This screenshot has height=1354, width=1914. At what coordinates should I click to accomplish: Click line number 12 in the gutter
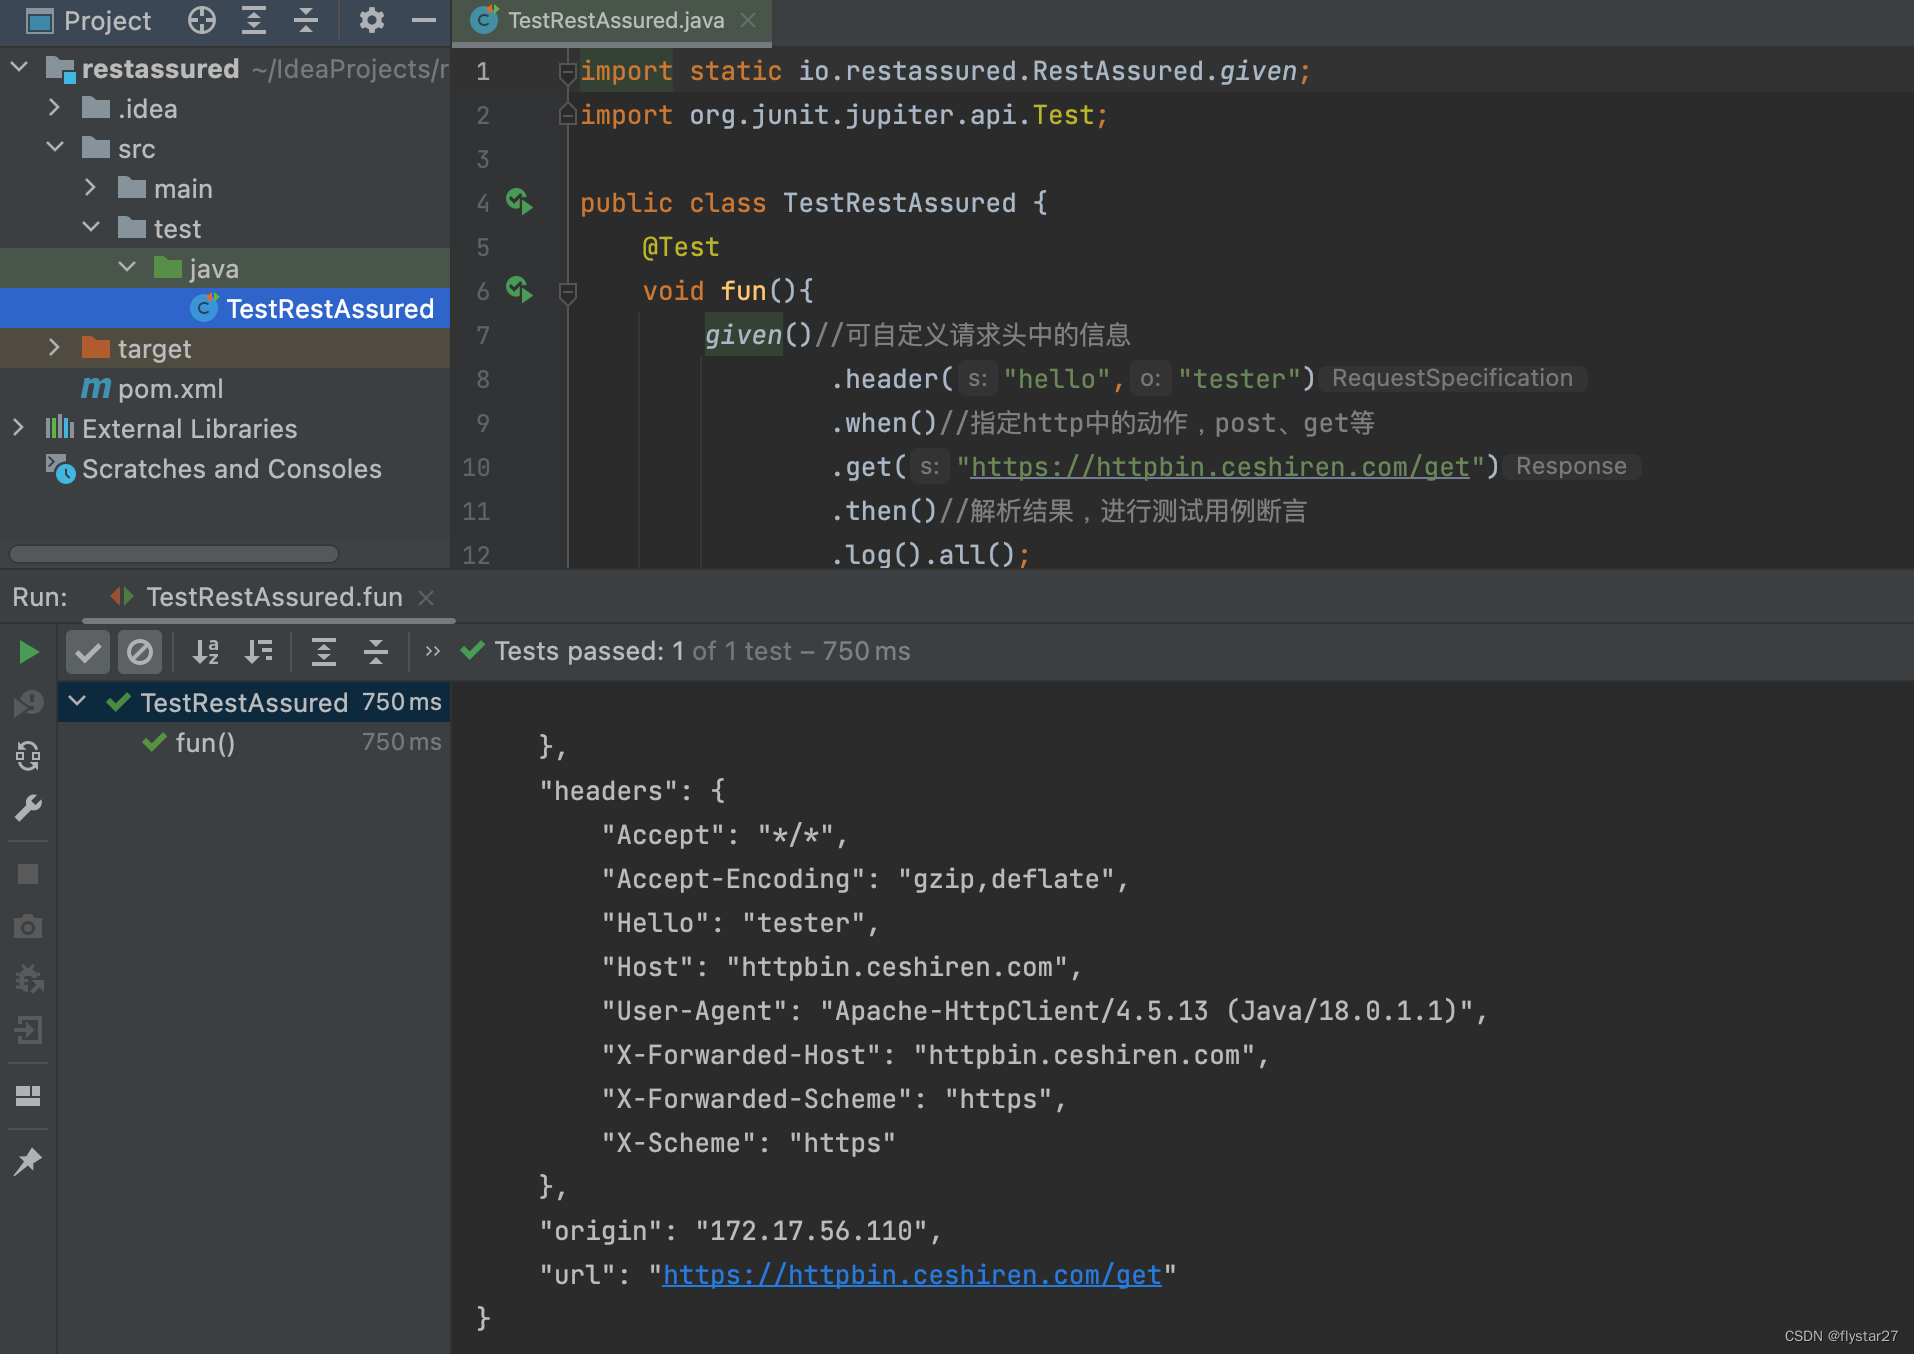click(x=477, y=554)
